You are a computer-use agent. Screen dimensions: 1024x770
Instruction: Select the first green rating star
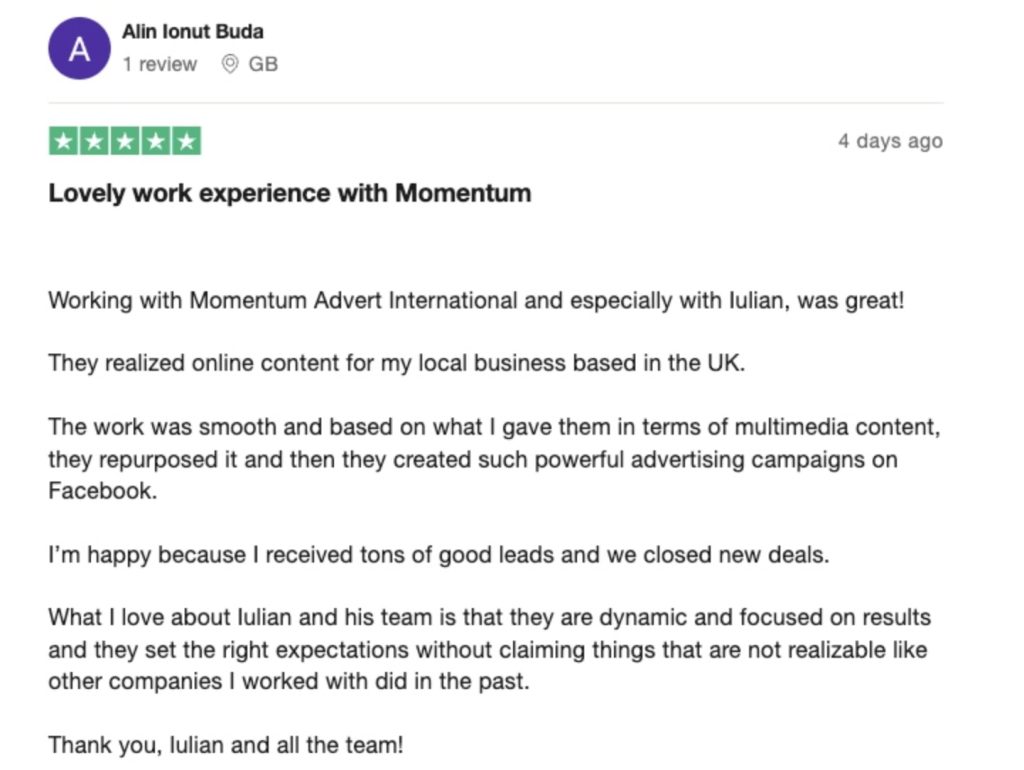click(x=63, y=141)
